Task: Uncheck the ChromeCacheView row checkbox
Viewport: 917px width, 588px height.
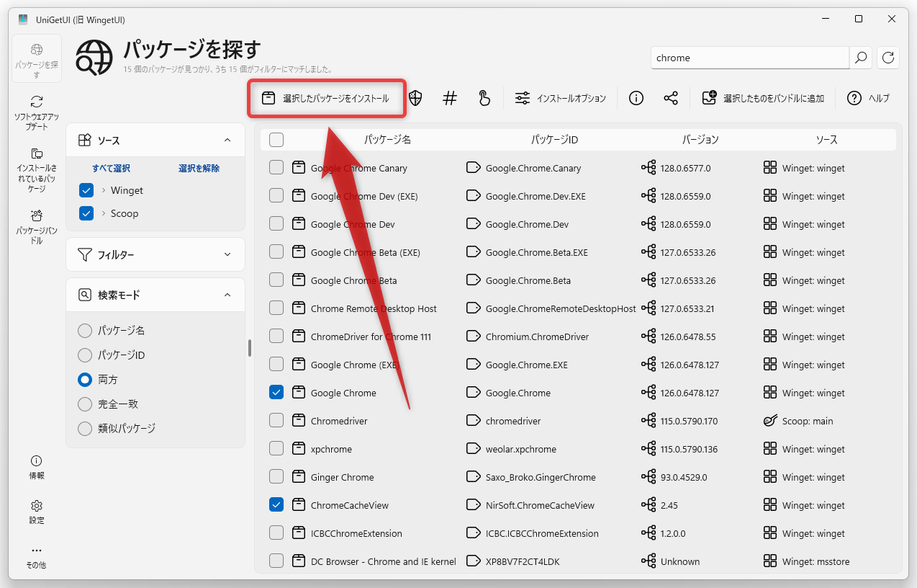Action: [276, 504]
